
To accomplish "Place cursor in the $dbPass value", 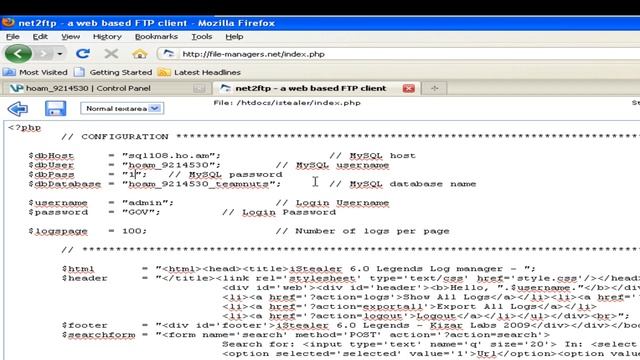I will [134, 174].
